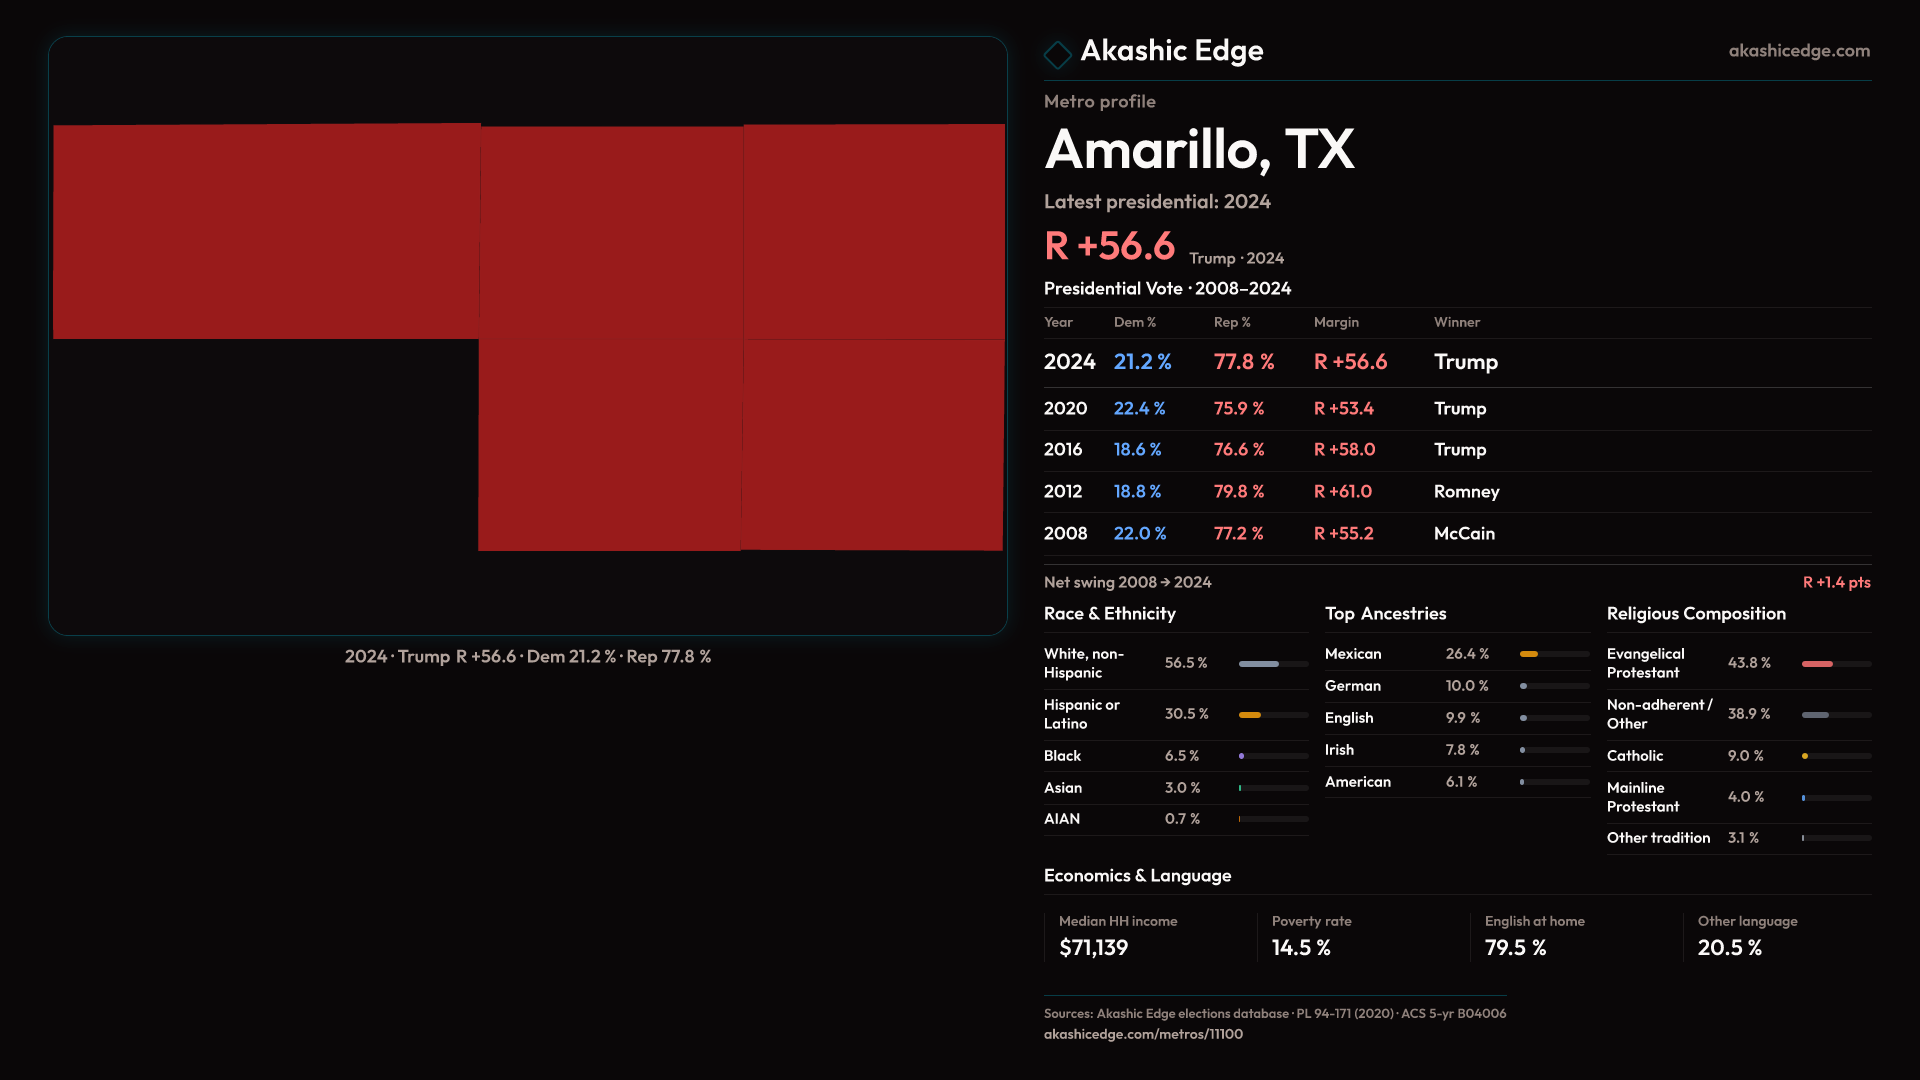Open the akashicedge.com link in the header
Viewport: 1920px width, 1080px height.
[x=1798, y=51]
